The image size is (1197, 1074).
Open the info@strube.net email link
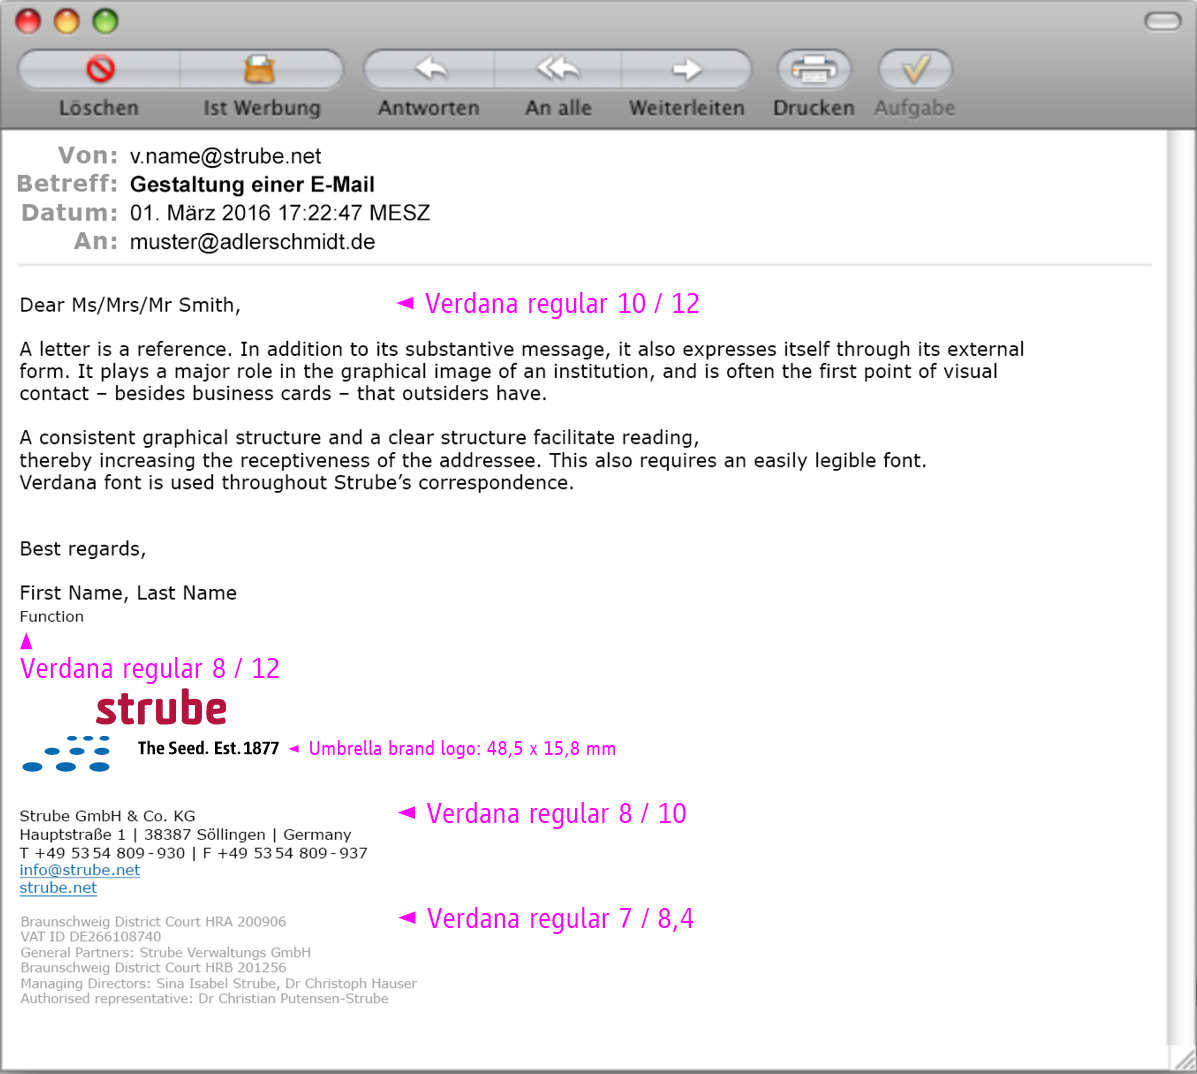click(x=80, y=870)
